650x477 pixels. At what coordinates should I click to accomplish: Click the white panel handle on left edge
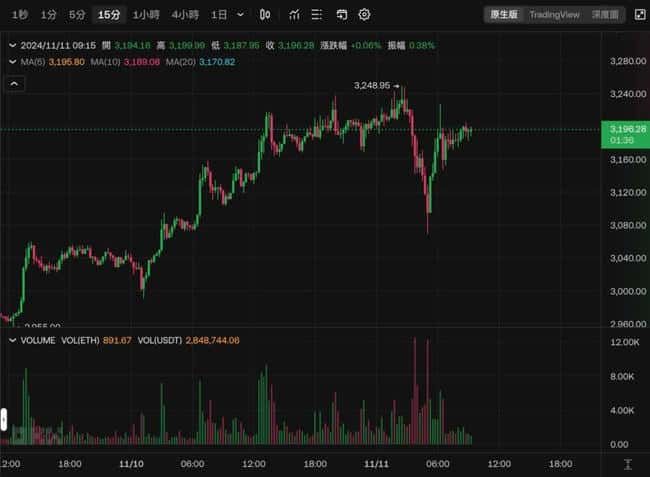[x=4, y=418]
